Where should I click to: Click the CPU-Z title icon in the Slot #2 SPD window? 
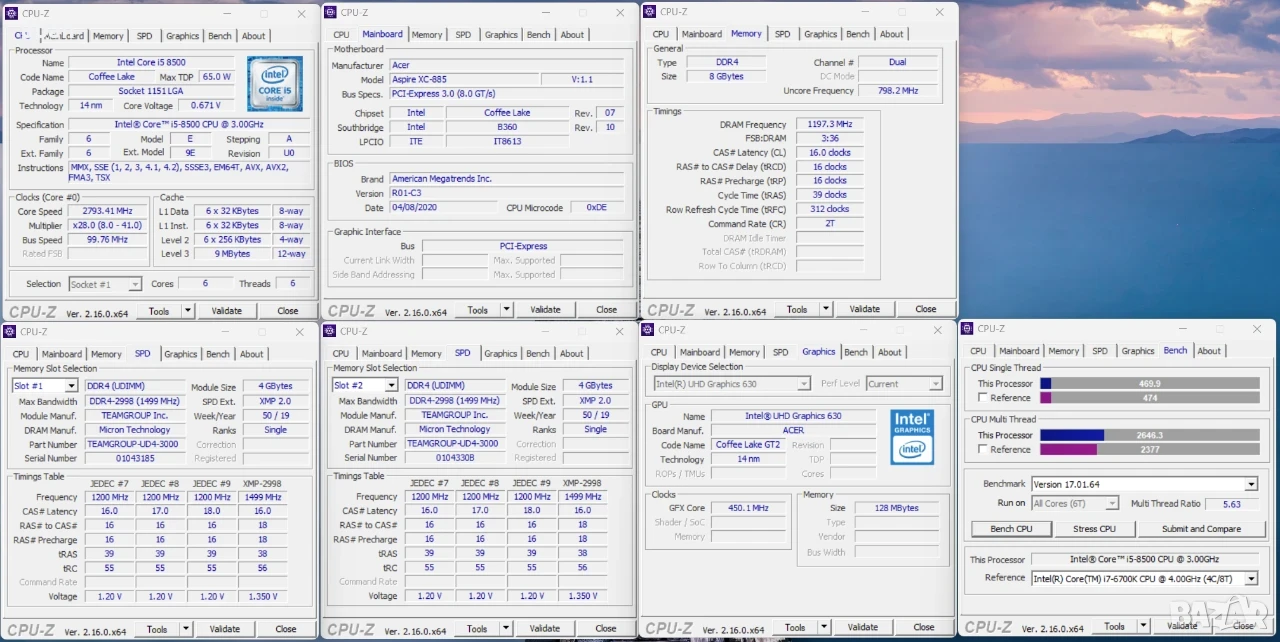pyautogui.click(x=330, y=332)
